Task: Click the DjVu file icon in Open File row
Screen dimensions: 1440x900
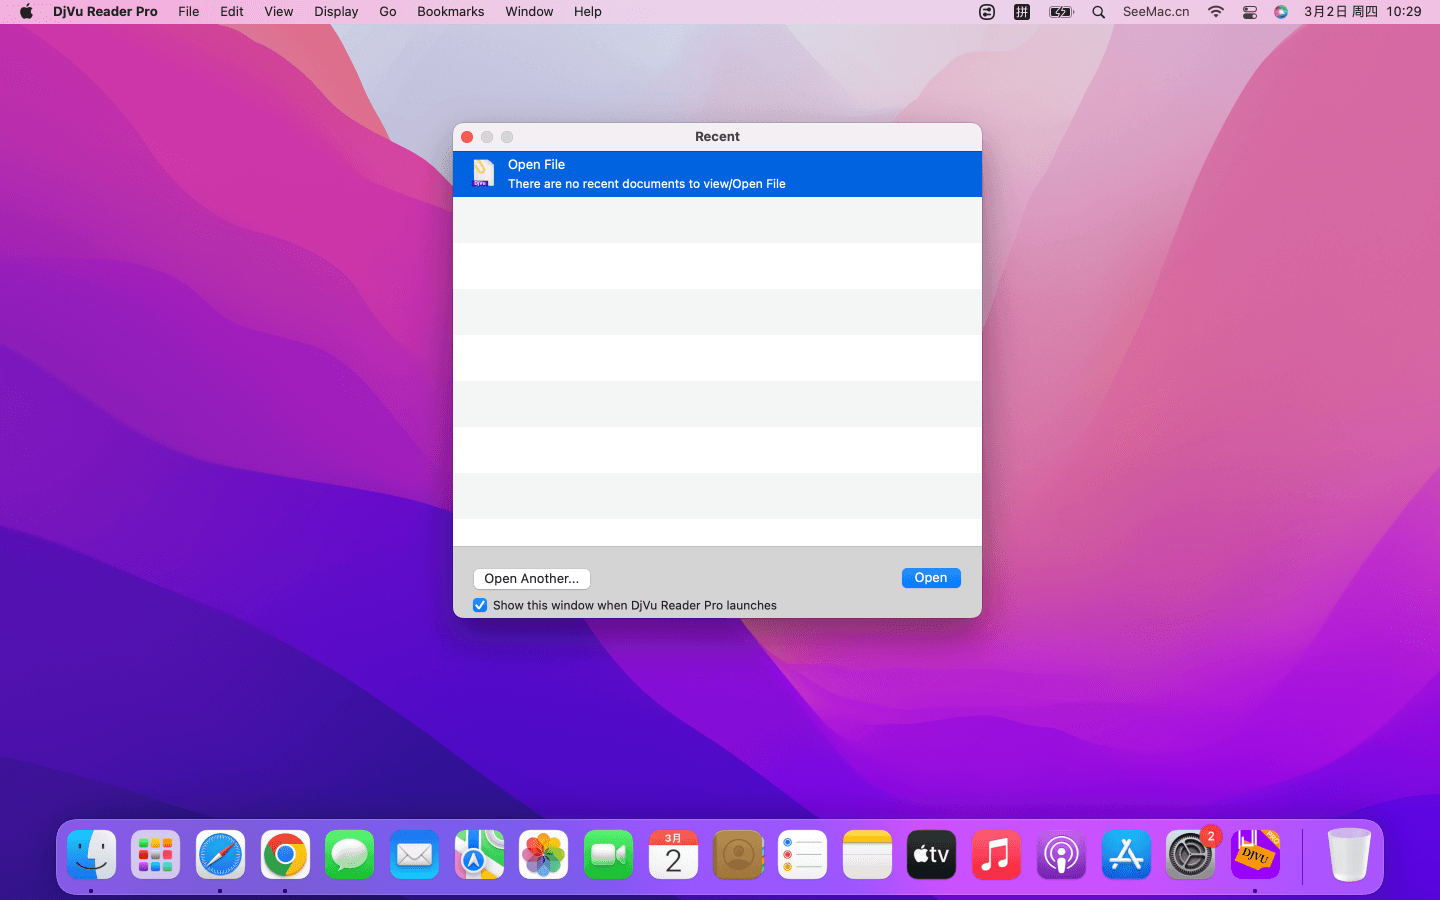Action: [483, 174]
